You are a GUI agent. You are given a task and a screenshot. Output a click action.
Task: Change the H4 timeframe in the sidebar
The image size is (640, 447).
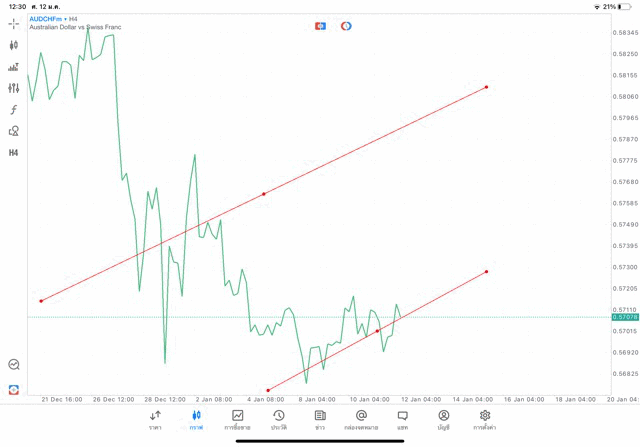click(x=14, y=153)
